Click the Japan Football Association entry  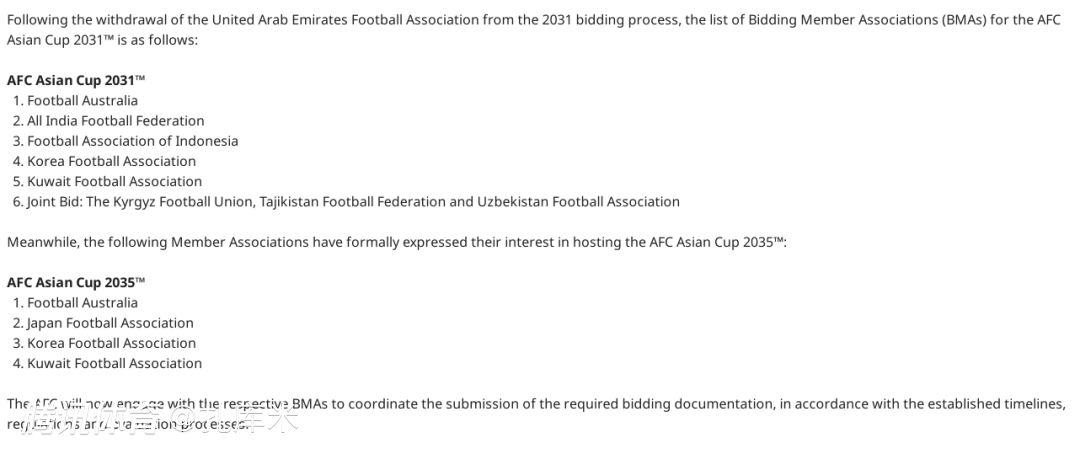click(x=110, y=323)
